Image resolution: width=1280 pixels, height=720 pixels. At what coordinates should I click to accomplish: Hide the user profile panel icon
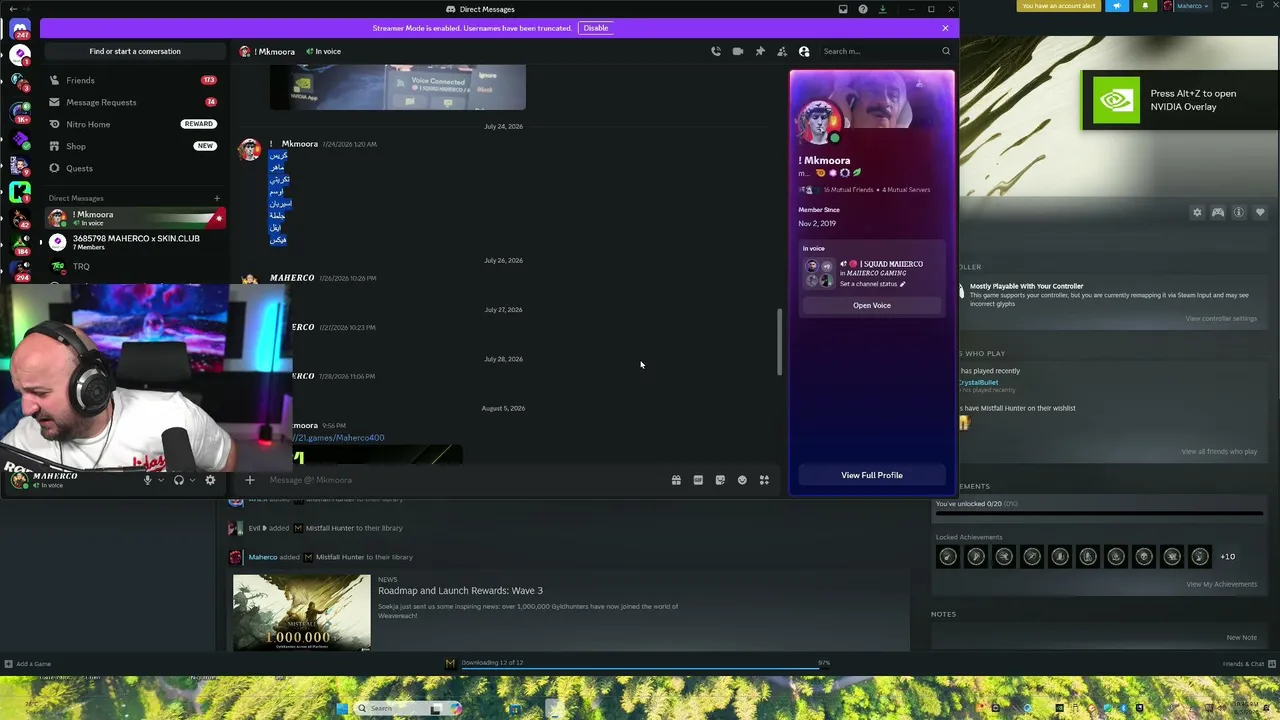[x=804, y=51]
